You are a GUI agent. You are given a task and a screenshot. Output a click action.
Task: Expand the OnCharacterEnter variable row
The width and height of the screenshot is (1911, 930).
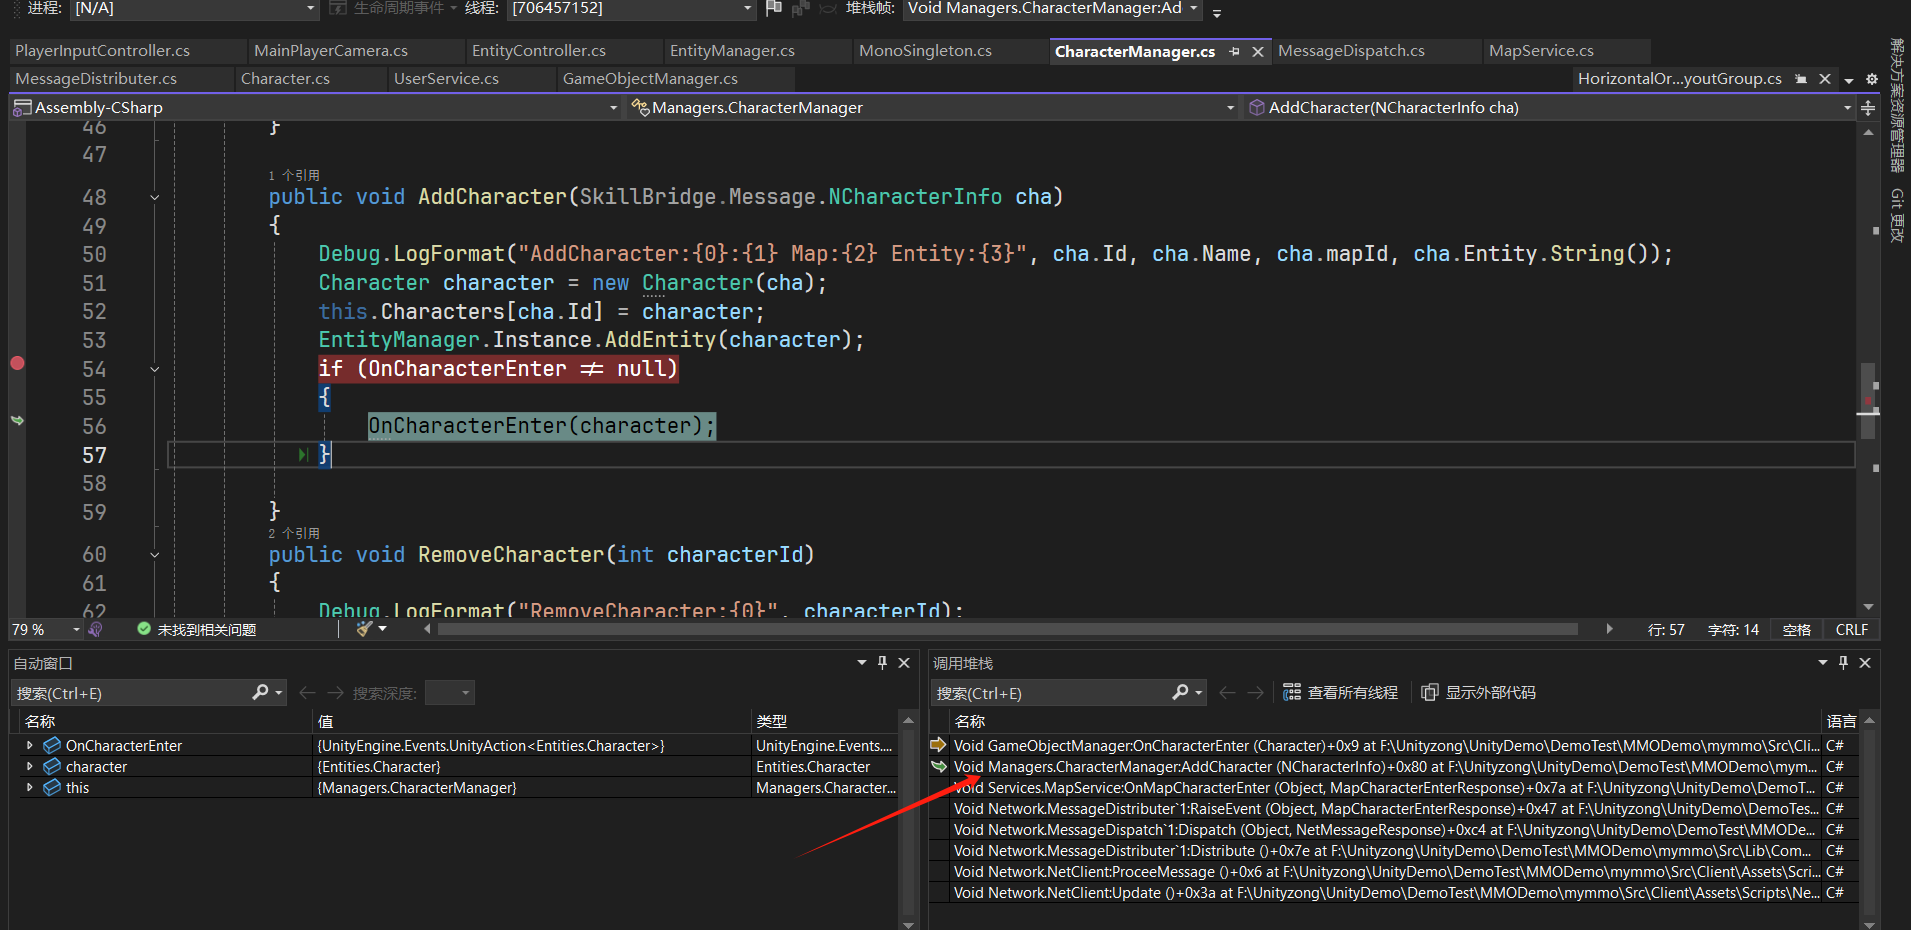click(29, 745)
